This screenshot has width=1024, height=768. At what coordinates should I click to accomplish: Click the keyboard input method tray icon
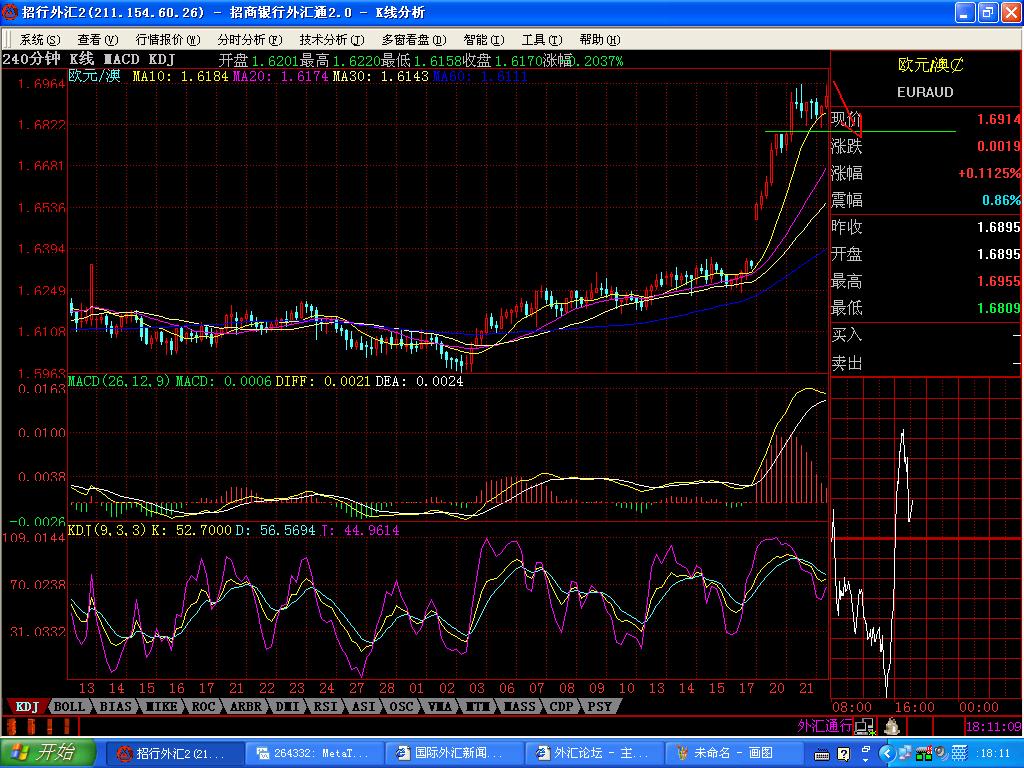[x=822, y=755]
